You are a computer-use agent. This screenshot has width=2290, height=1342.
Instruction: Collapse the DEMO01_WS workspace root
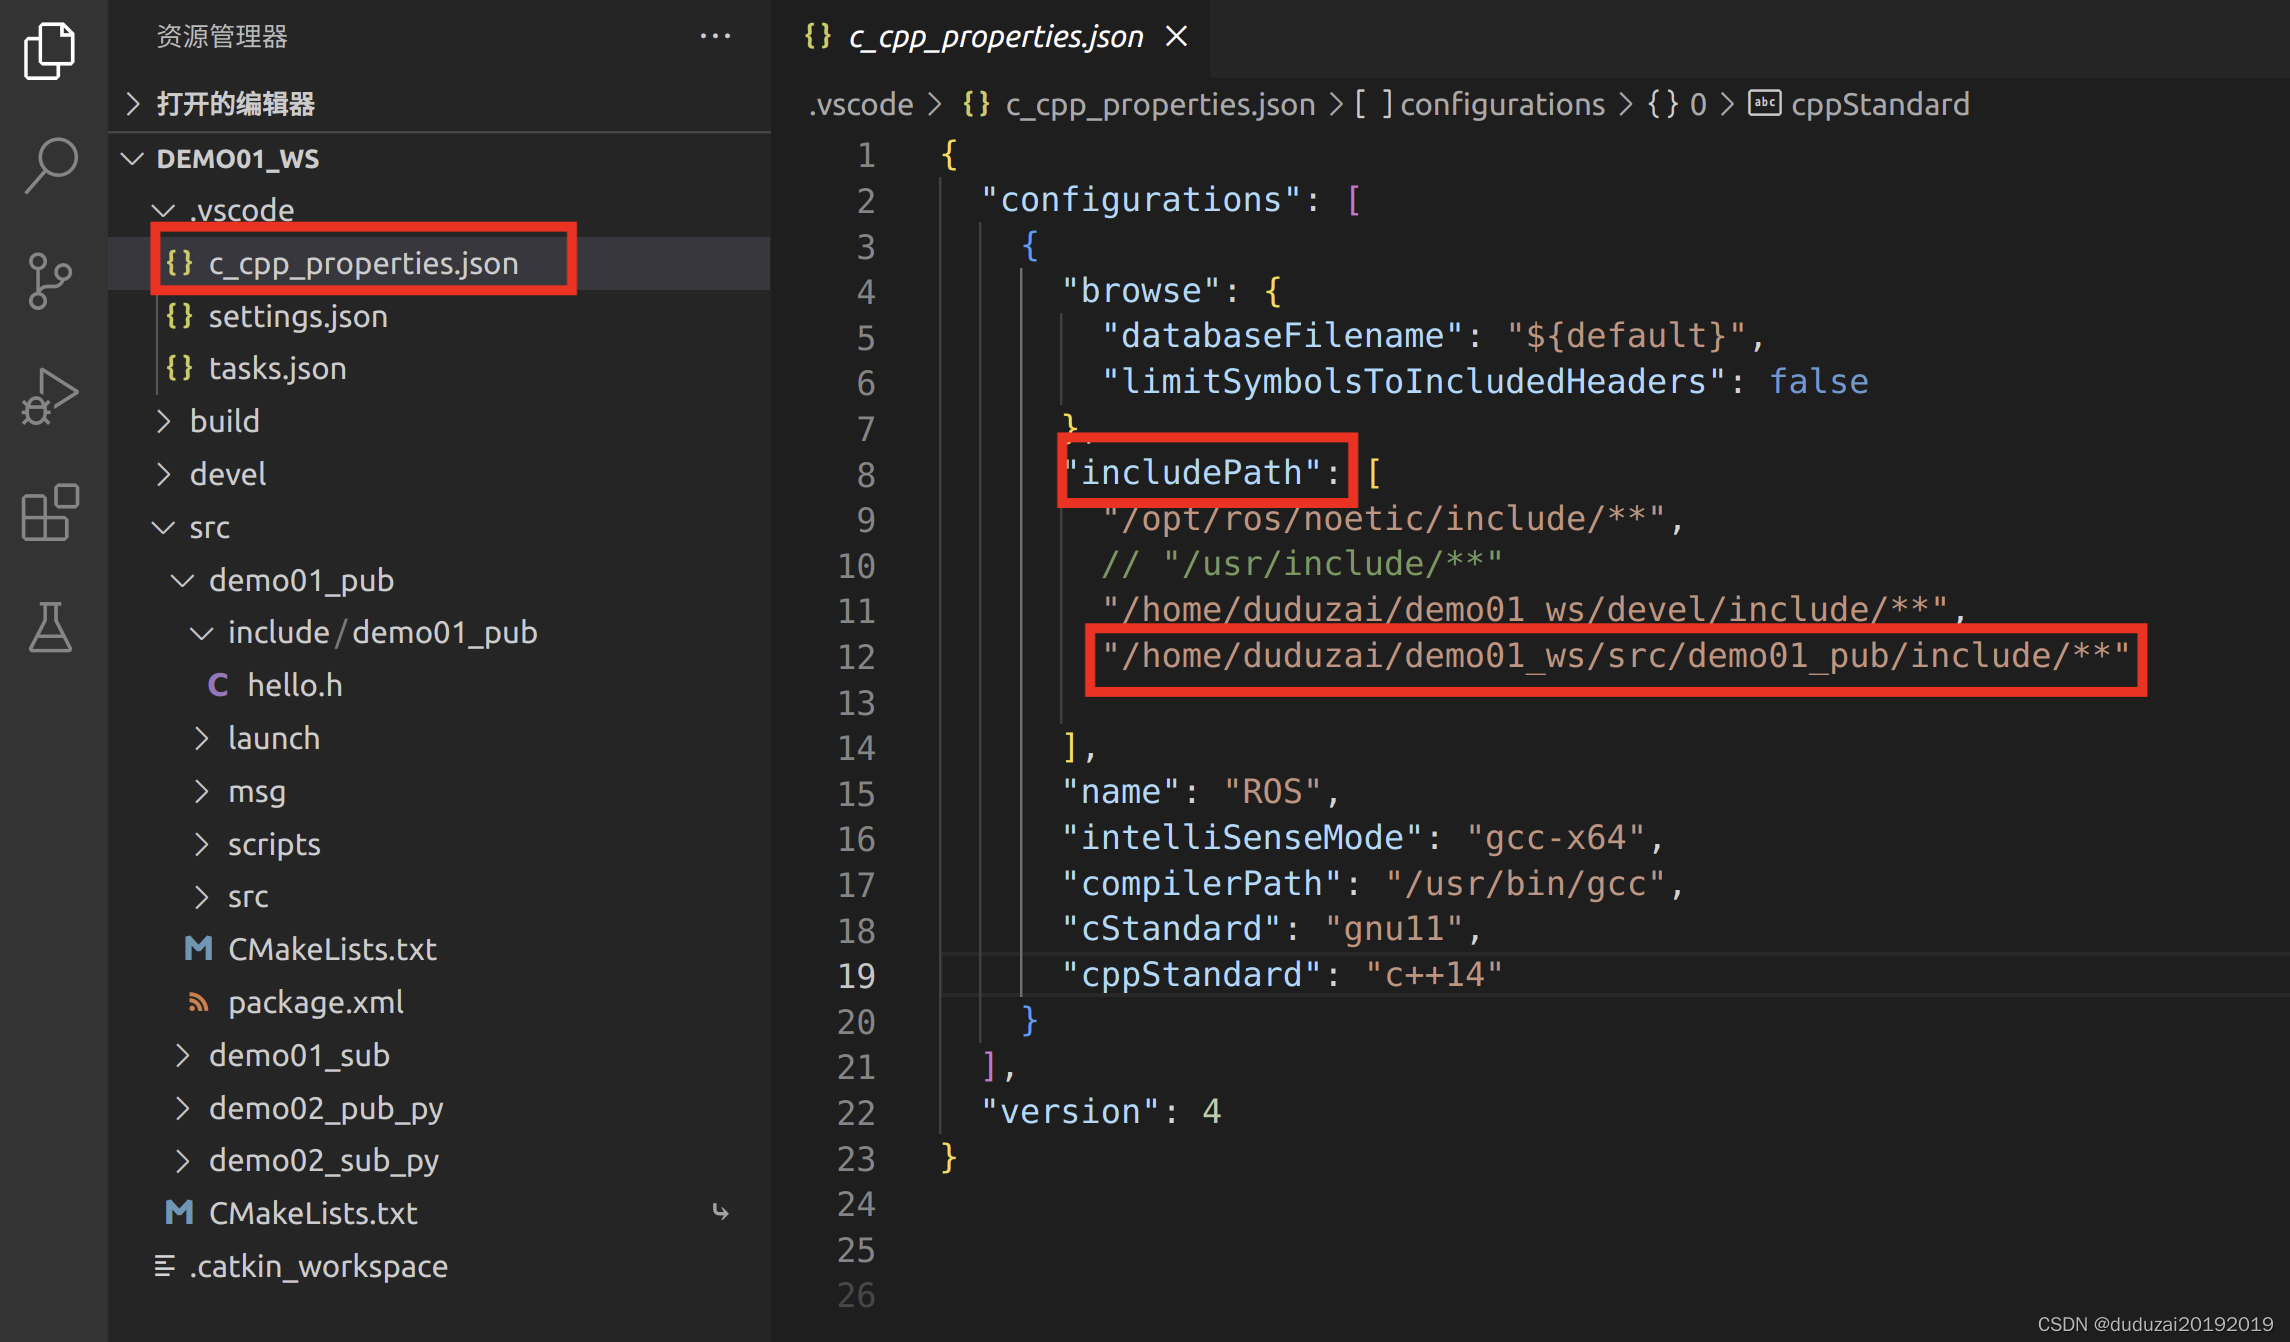point(439,158)
